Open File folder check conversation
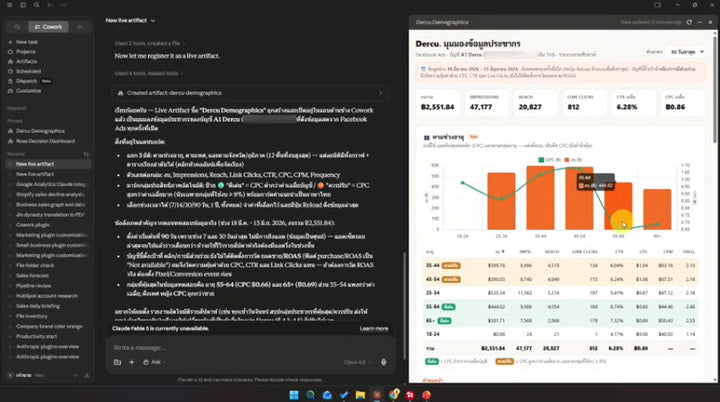The height and width of the screenshot is (402, 720). point(48,266)
